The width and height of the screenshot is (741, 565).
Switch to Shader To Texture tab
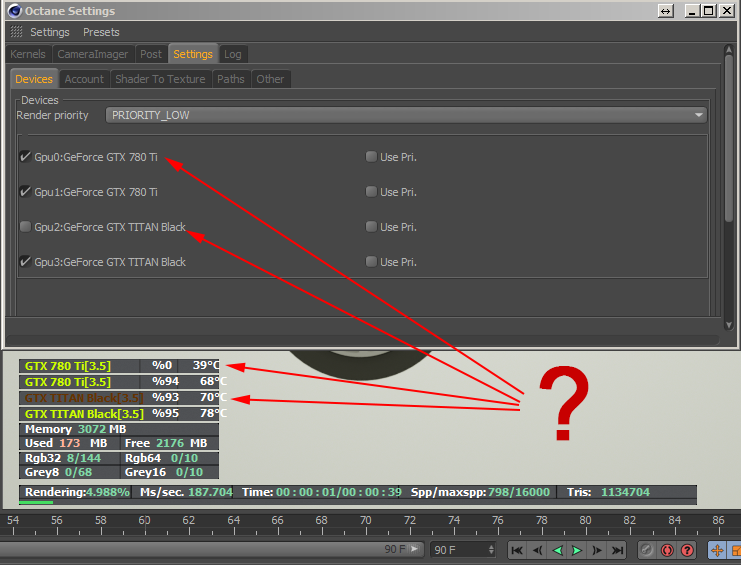[x=160, y=79]
